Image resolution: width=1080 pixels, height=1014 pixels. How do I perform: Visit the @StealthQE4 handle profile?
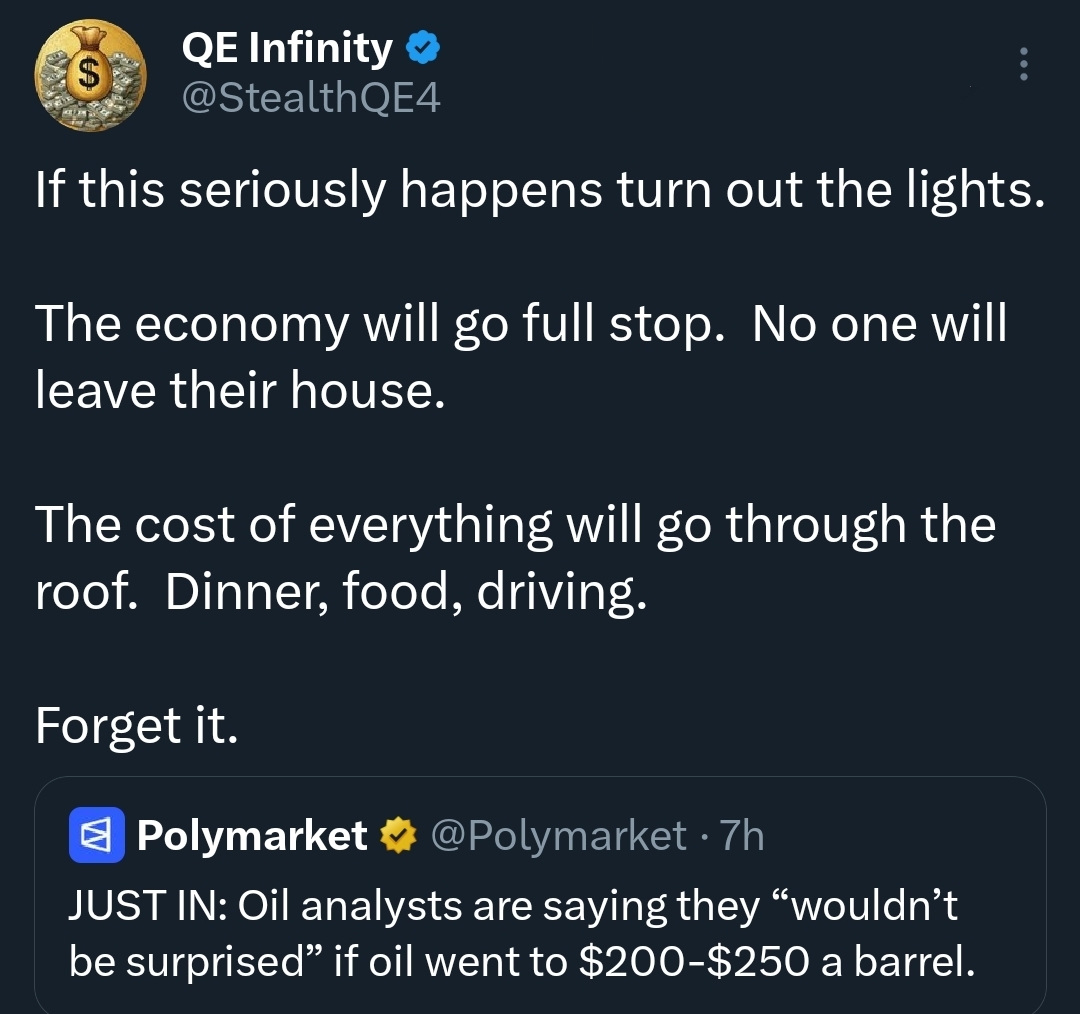(x=311, y=98)
